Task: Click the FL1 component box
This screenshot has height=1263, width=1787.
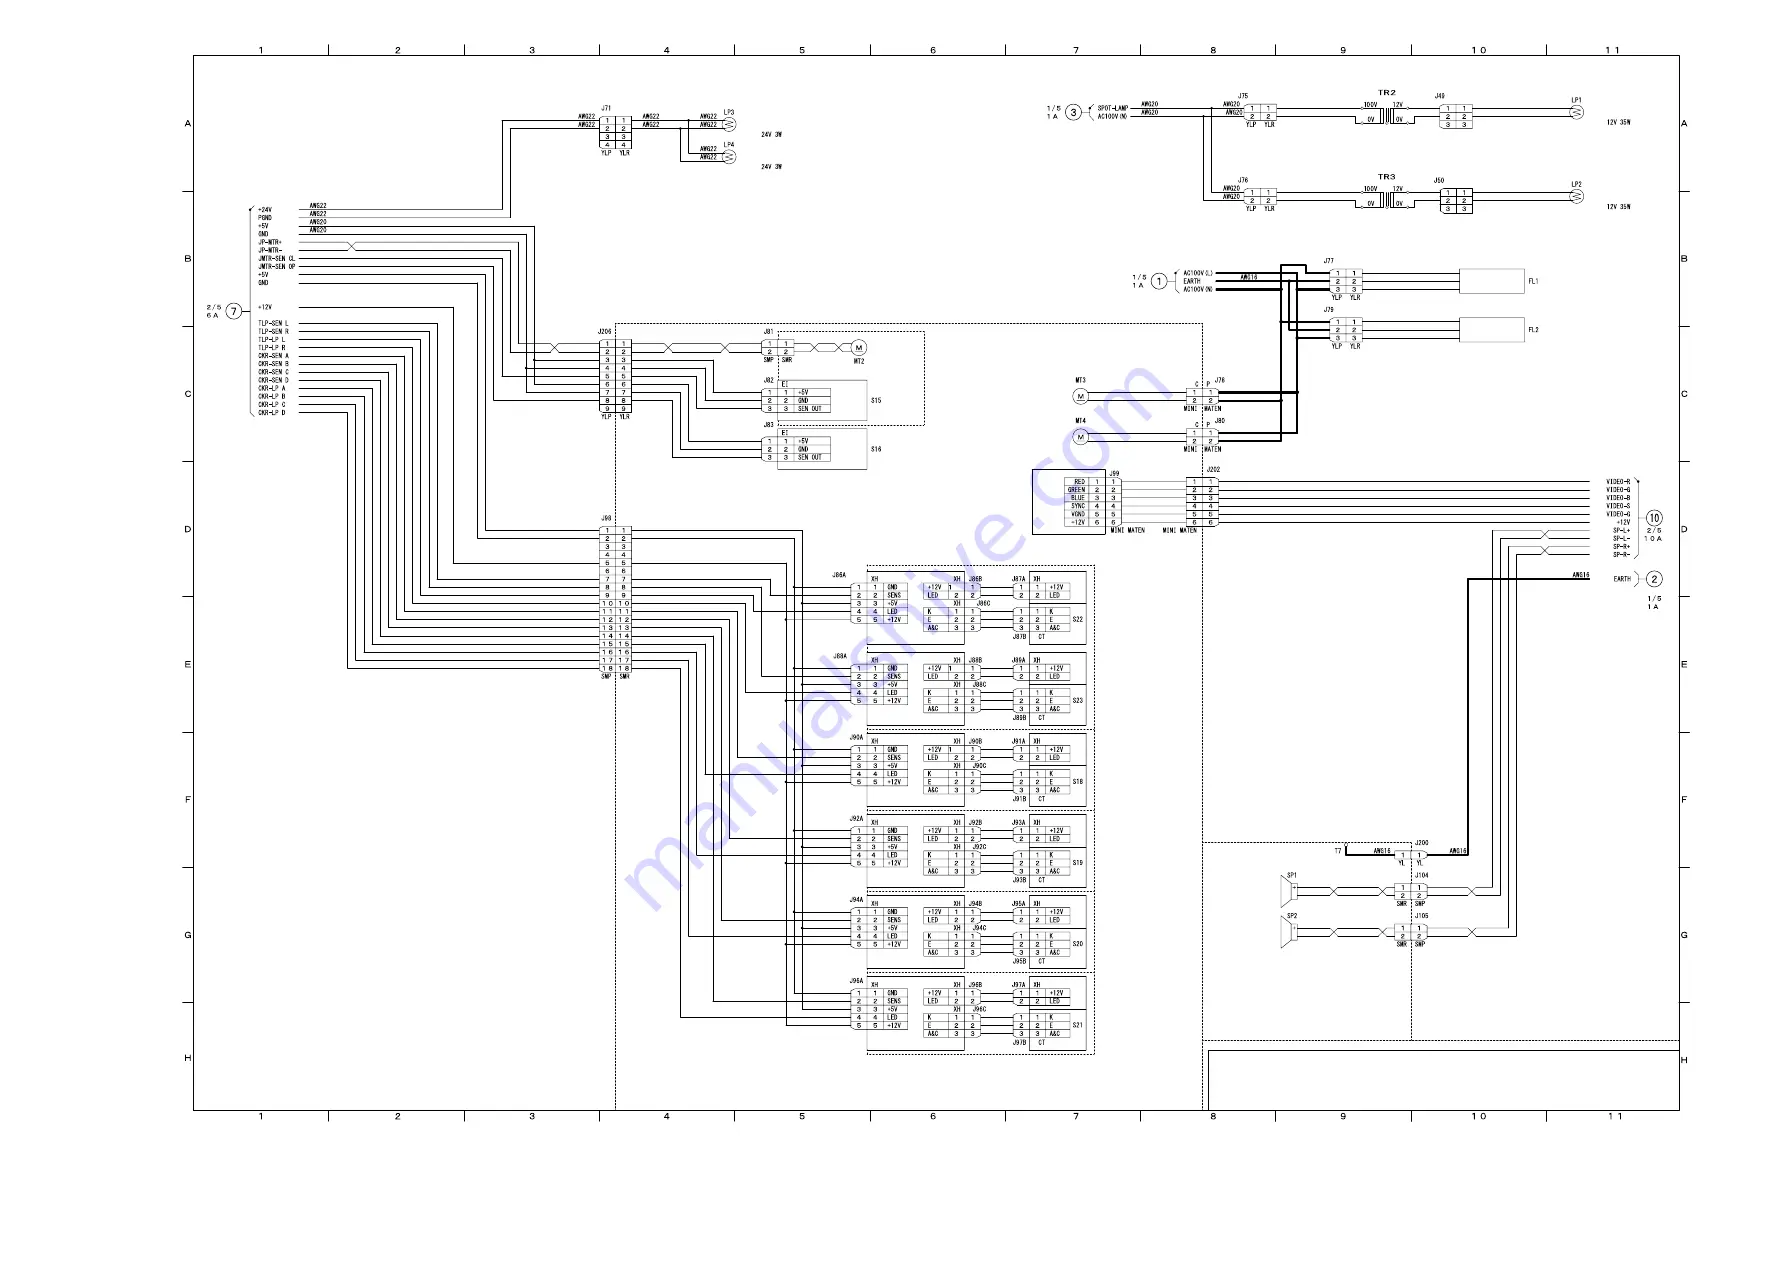Action: click(1491, 281)
